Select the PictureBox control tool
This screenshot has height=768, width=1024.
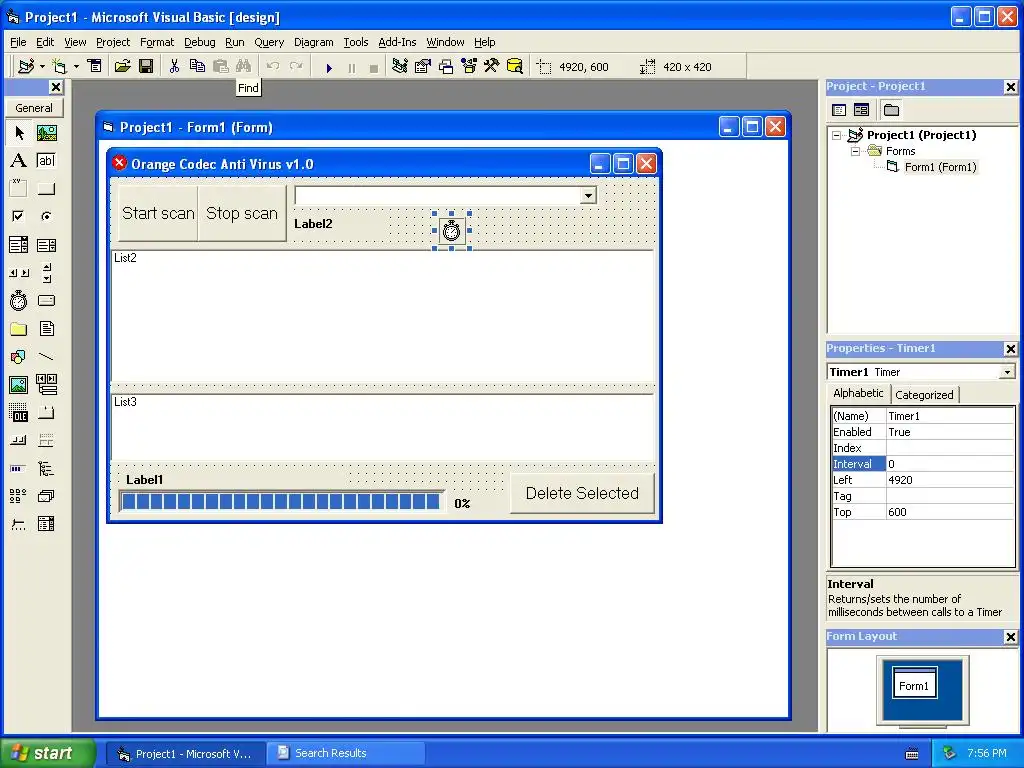46,133
